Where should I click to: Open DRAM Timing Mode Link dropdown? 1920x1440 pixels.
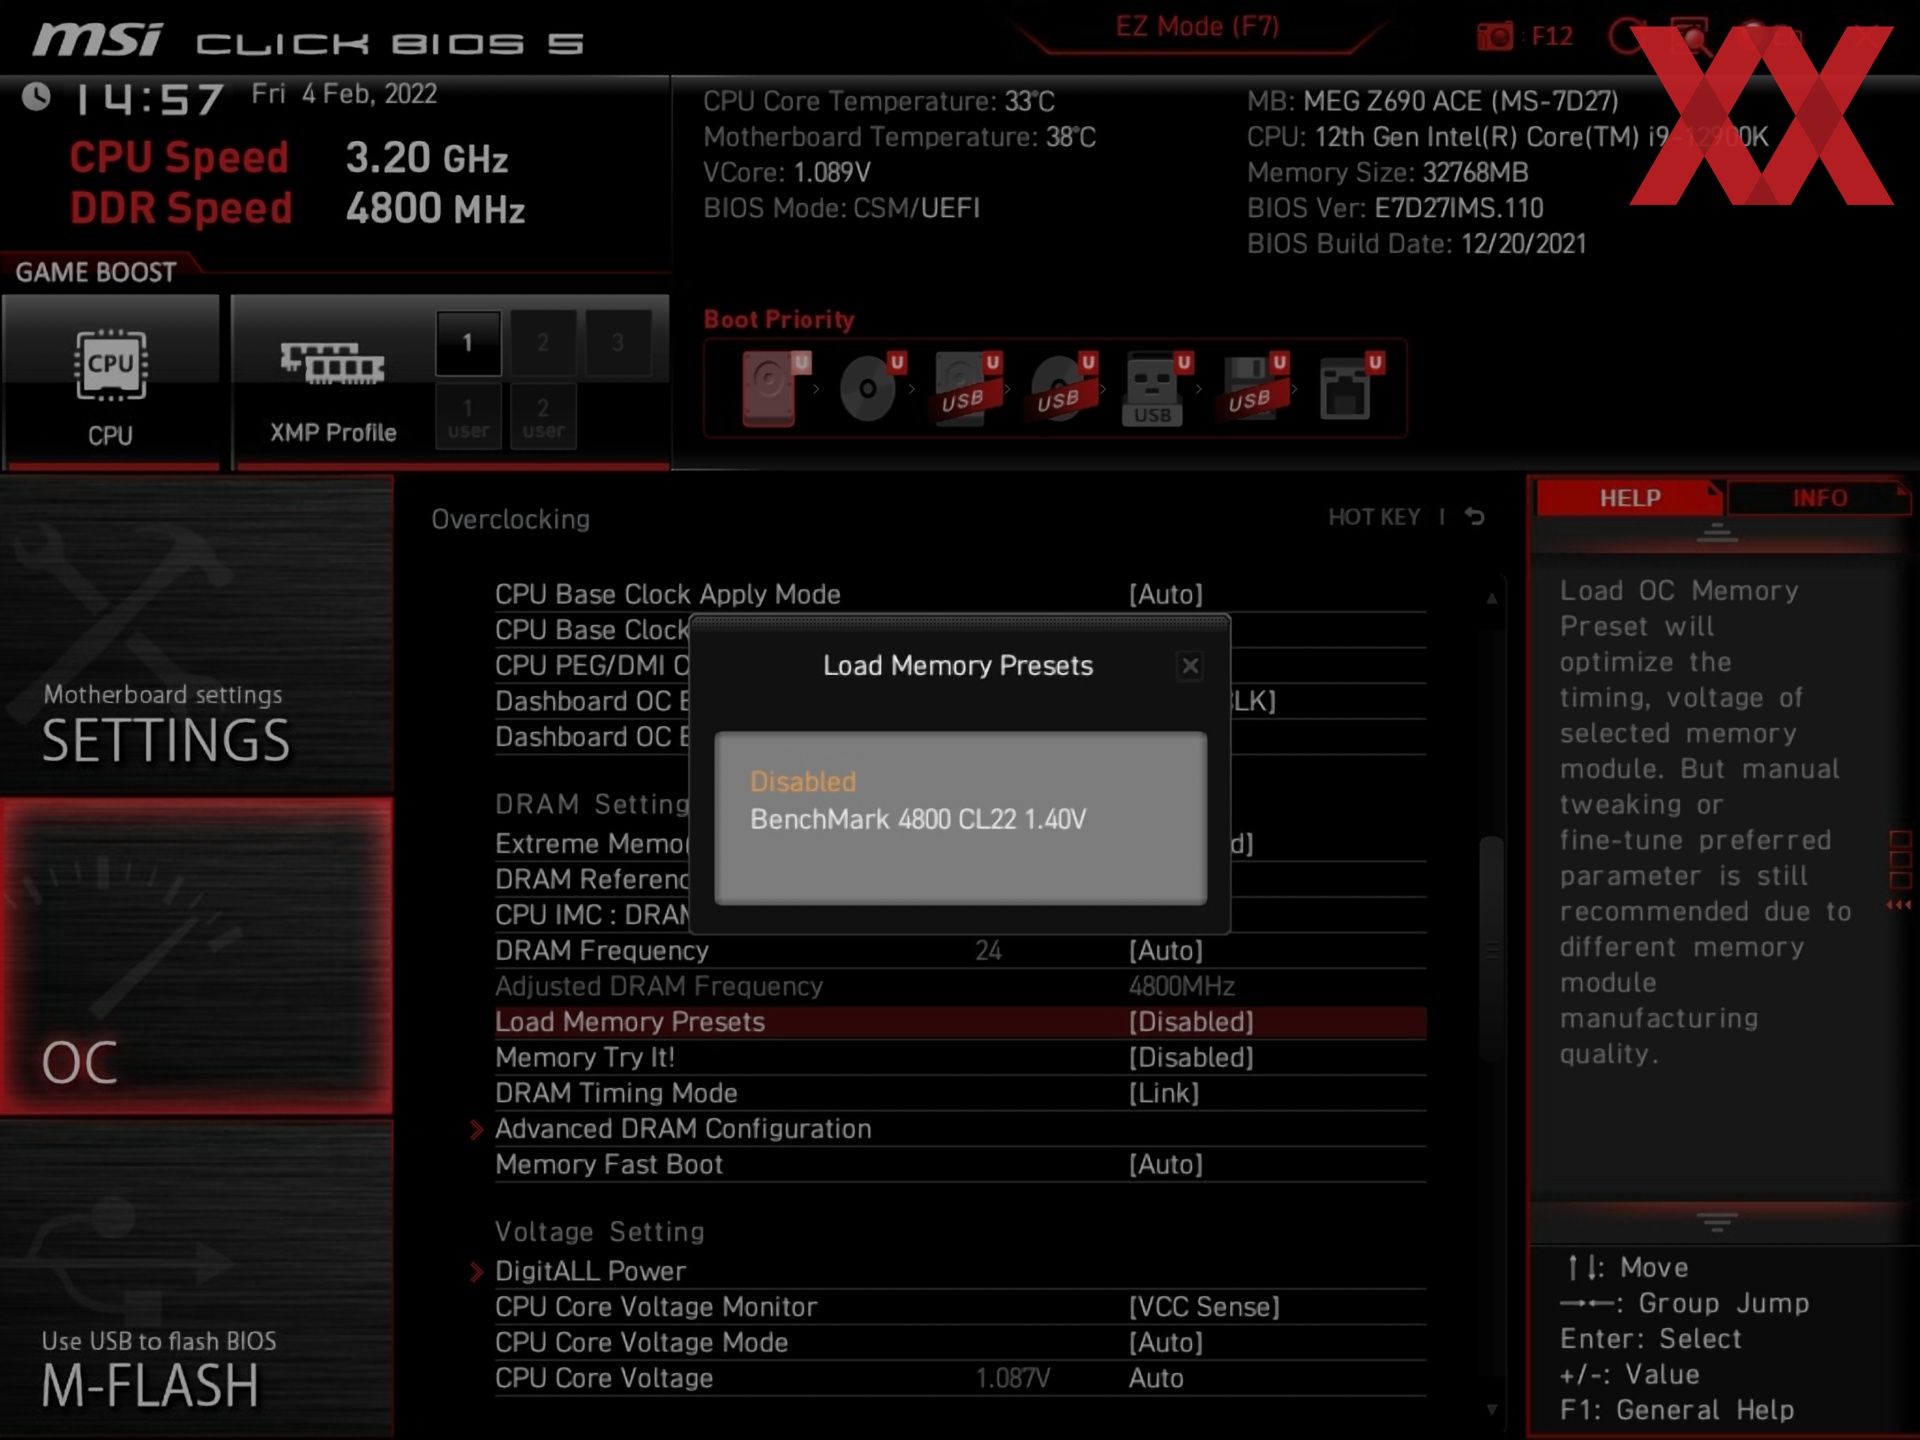pos(1164,1094)
